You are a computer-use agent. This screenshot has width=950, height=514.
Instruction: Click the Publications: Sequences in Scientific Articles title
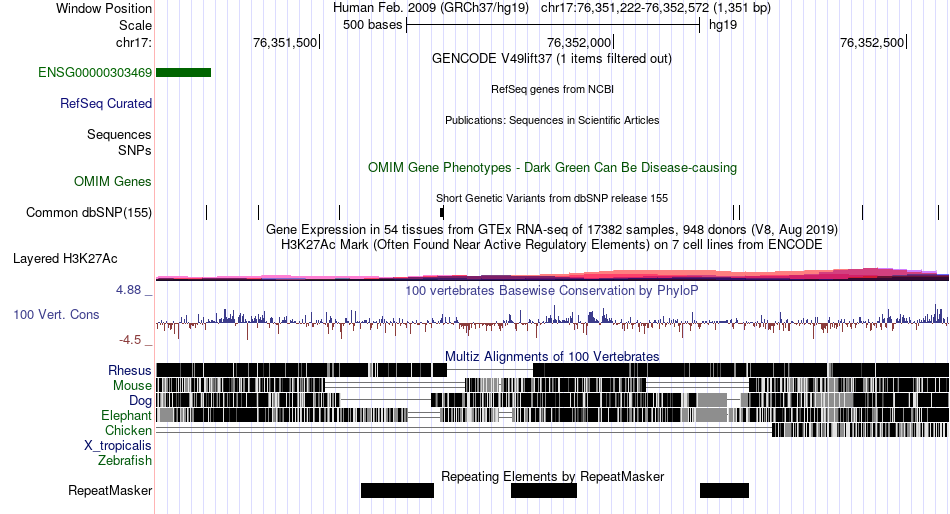552,120
